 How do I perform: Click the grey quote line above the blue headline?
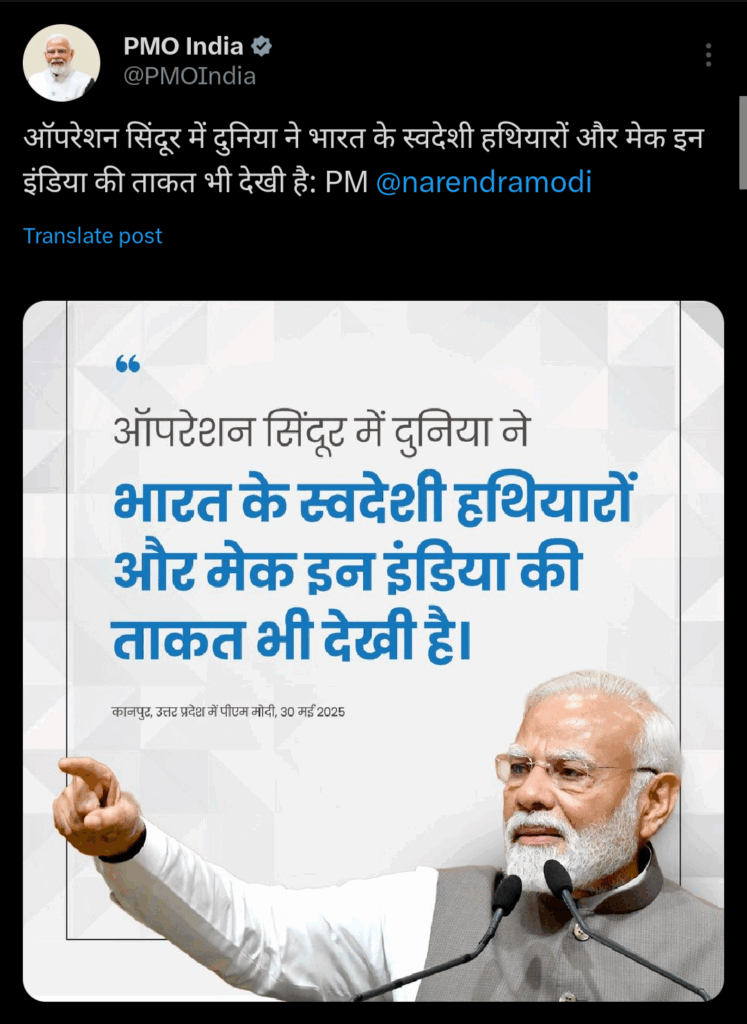[x=321, y=432]
